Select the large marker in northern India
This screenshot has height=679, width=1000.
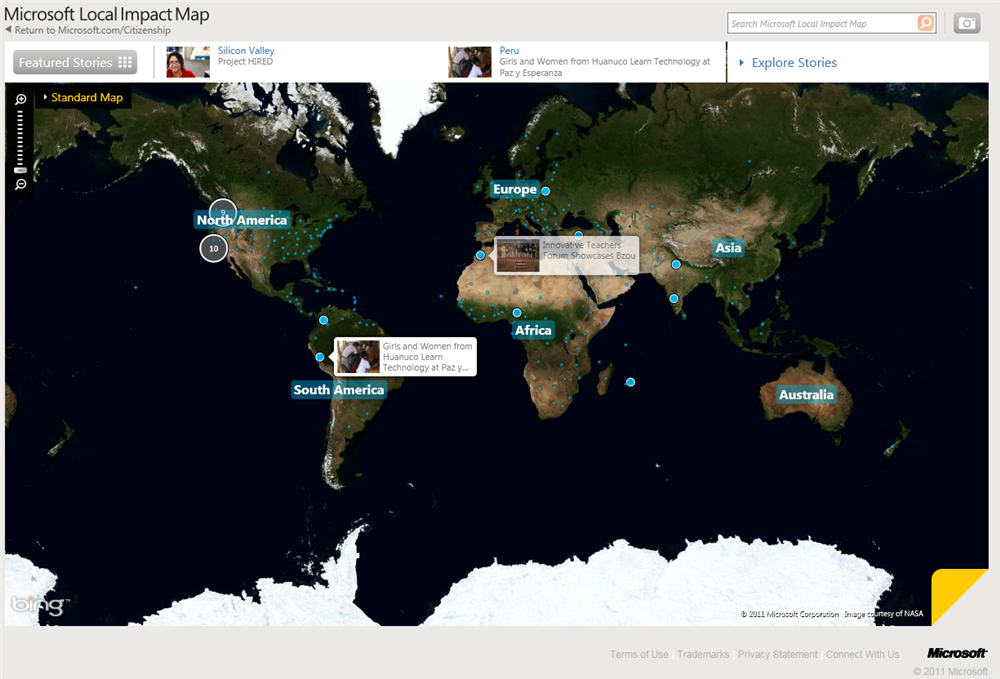[x=676, y=265]
